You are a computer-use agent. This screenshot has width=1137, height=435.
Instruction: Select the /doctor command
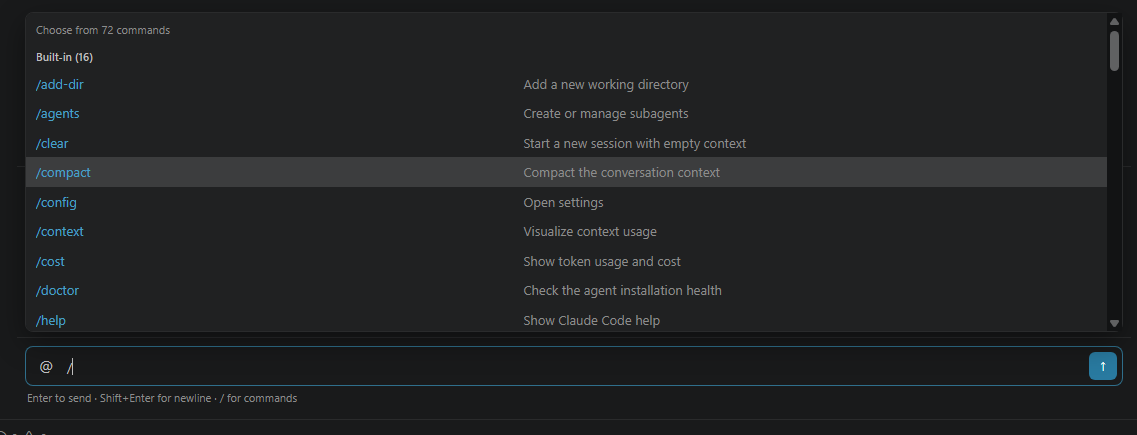566,290
